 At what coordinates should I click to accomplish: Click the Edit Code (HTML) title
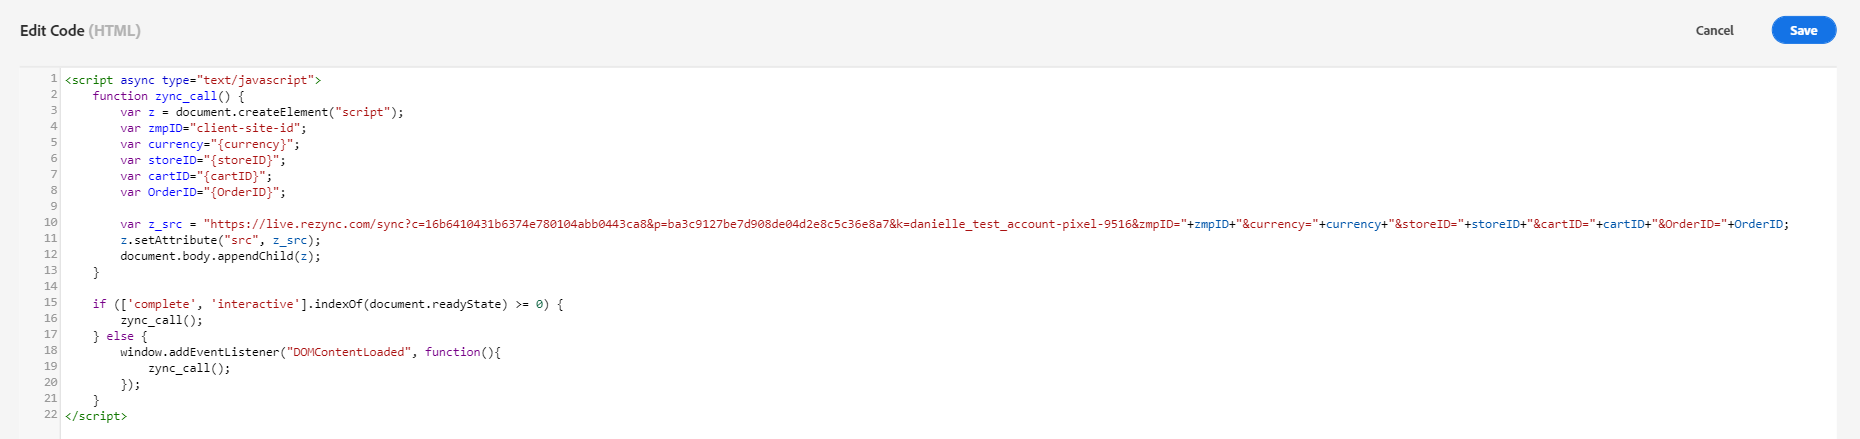80,31
